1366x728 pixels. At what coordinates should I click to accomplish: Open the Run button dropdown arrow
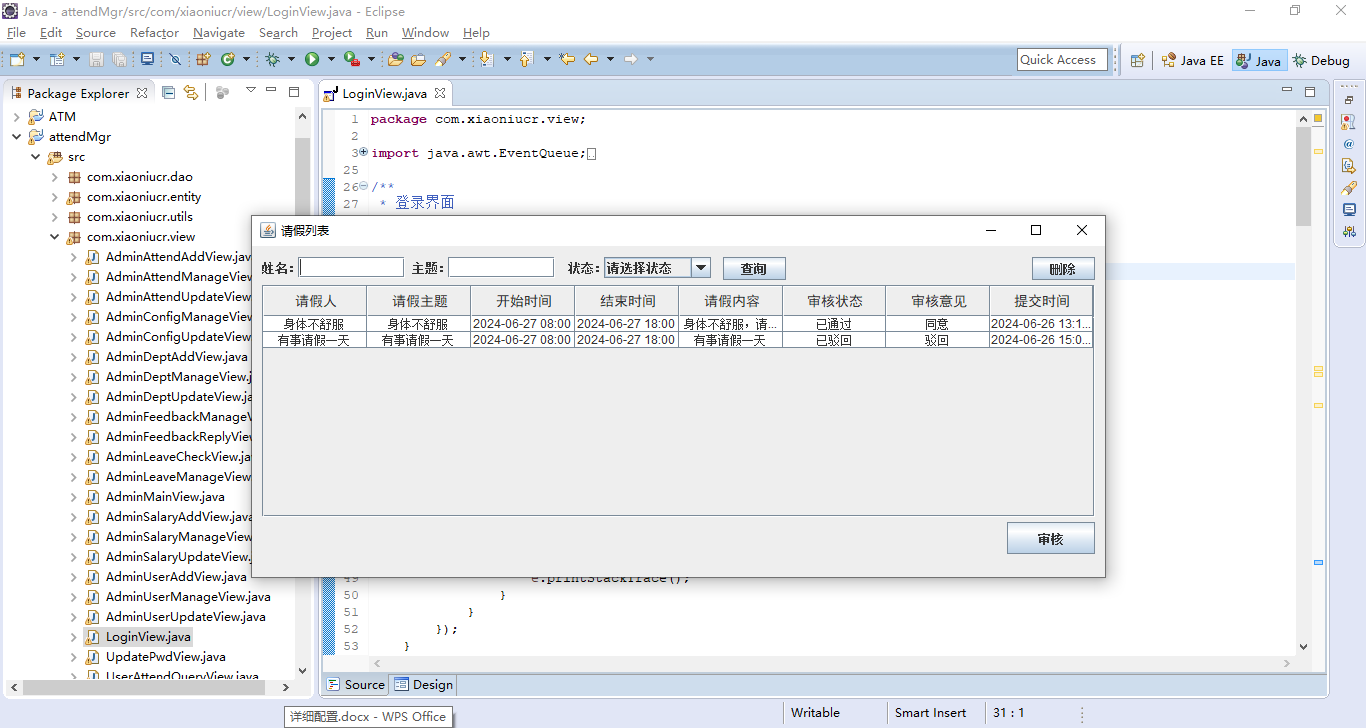tap(331, 60)
